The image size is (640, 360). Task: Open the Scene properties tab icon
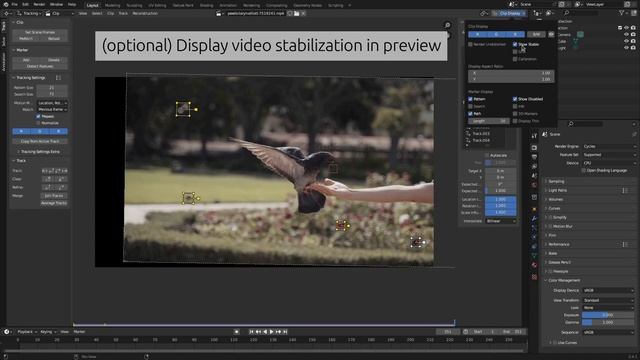534,176
